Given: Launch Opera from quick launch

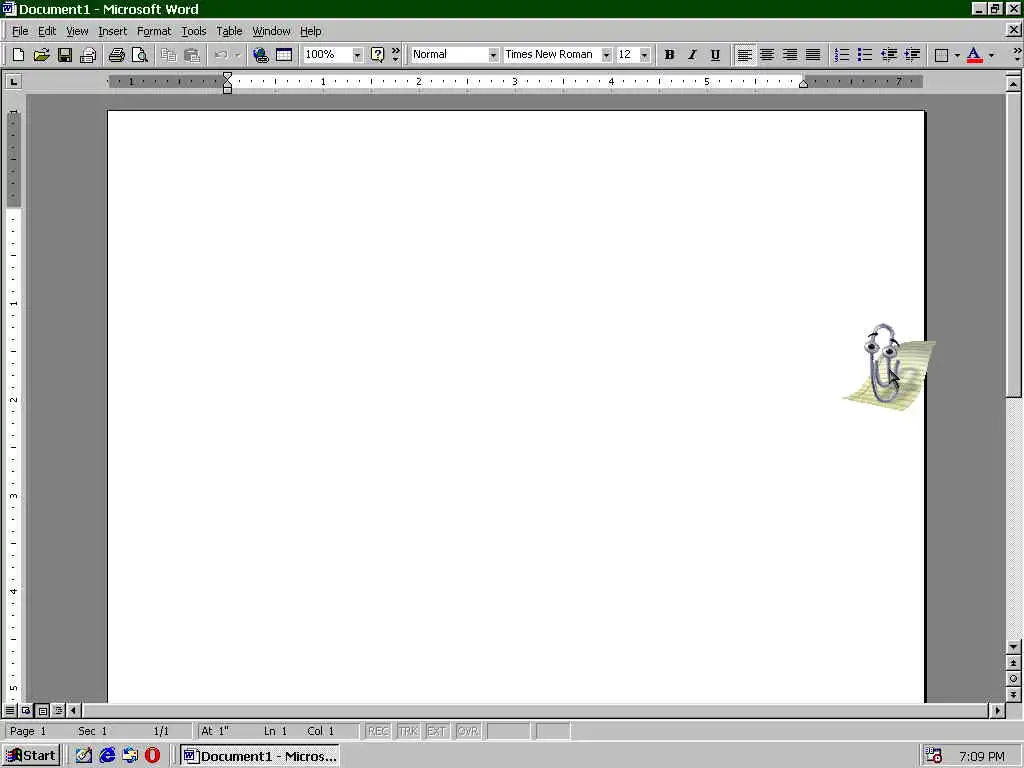Looking at the screenshot, I should click(x=153, y=756).
